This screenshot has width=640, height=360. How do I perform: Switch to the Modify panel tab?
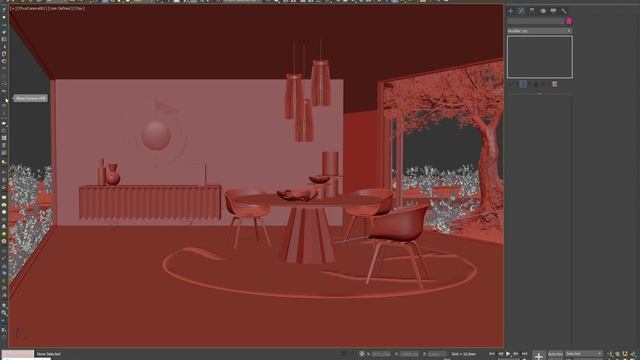521,11
